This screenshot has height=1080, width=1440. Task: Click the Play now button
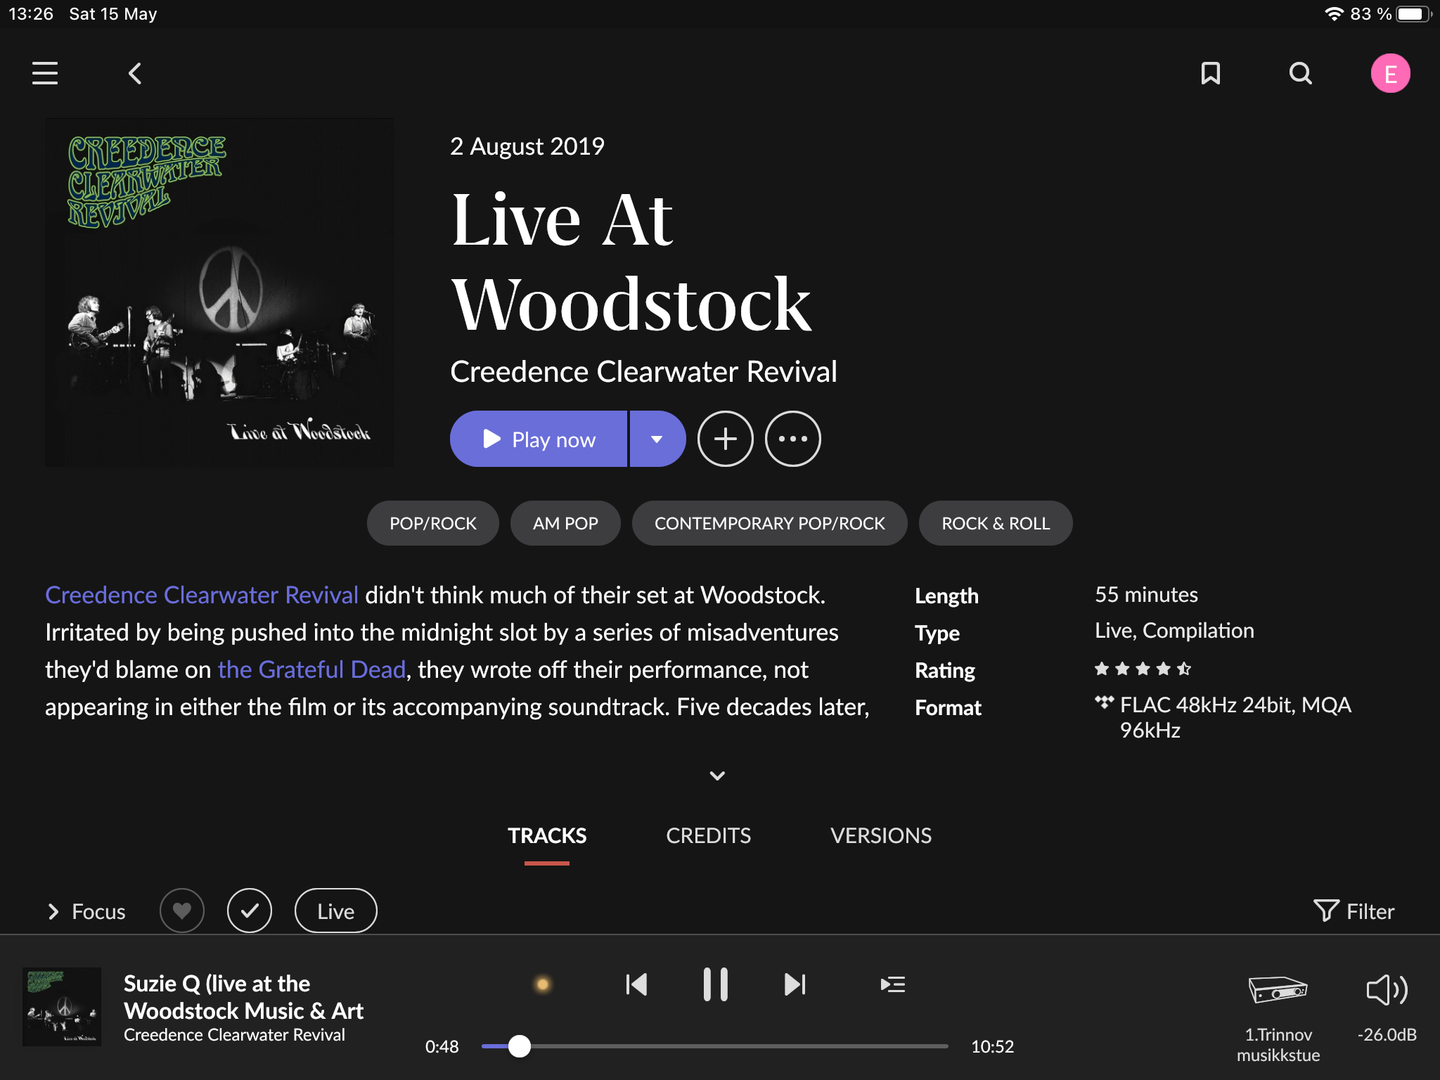pyautogui.click(x=539, y=439)
